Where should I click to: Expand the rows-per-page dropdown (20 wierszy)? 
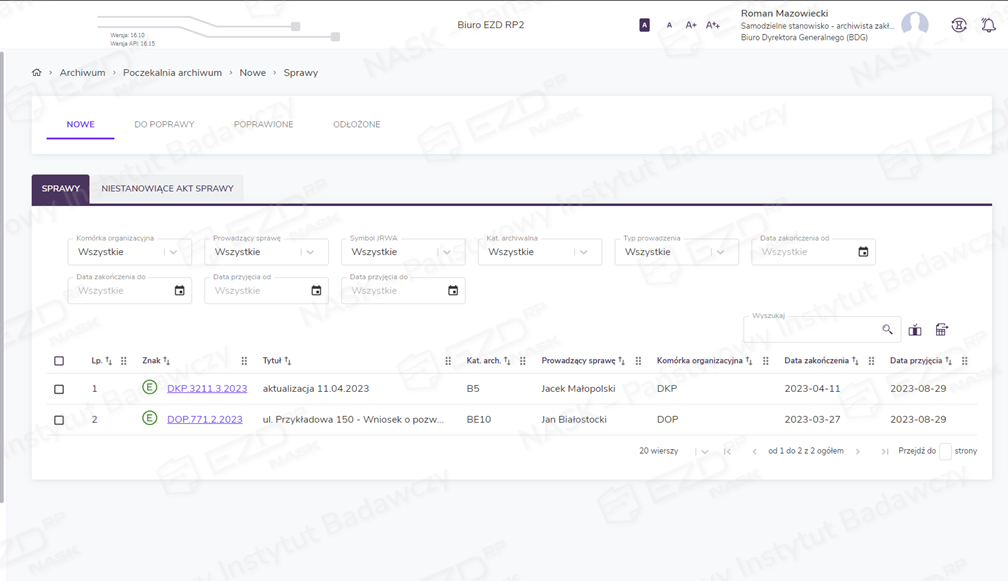pos(705,451)
